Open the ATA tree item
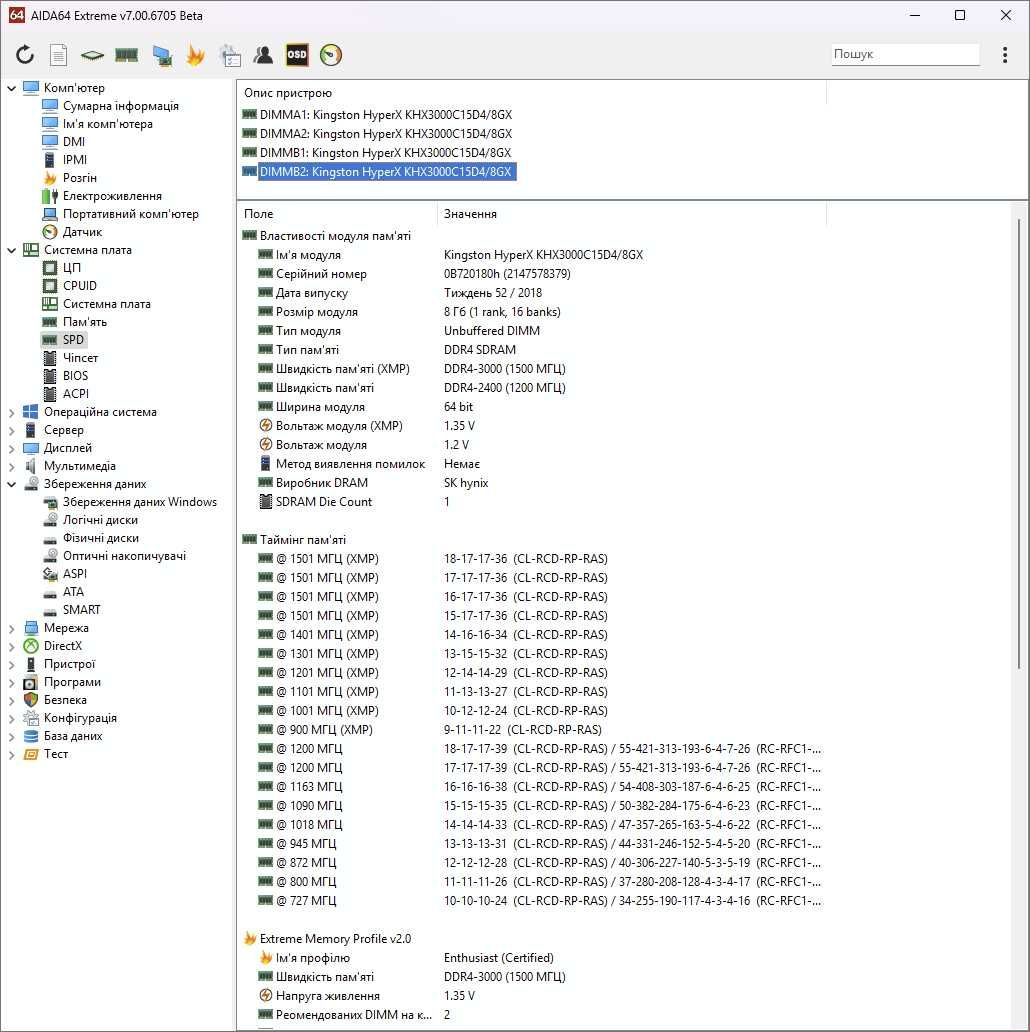The height and width of the screenshot is (1032, 1030). coord(73,592)
